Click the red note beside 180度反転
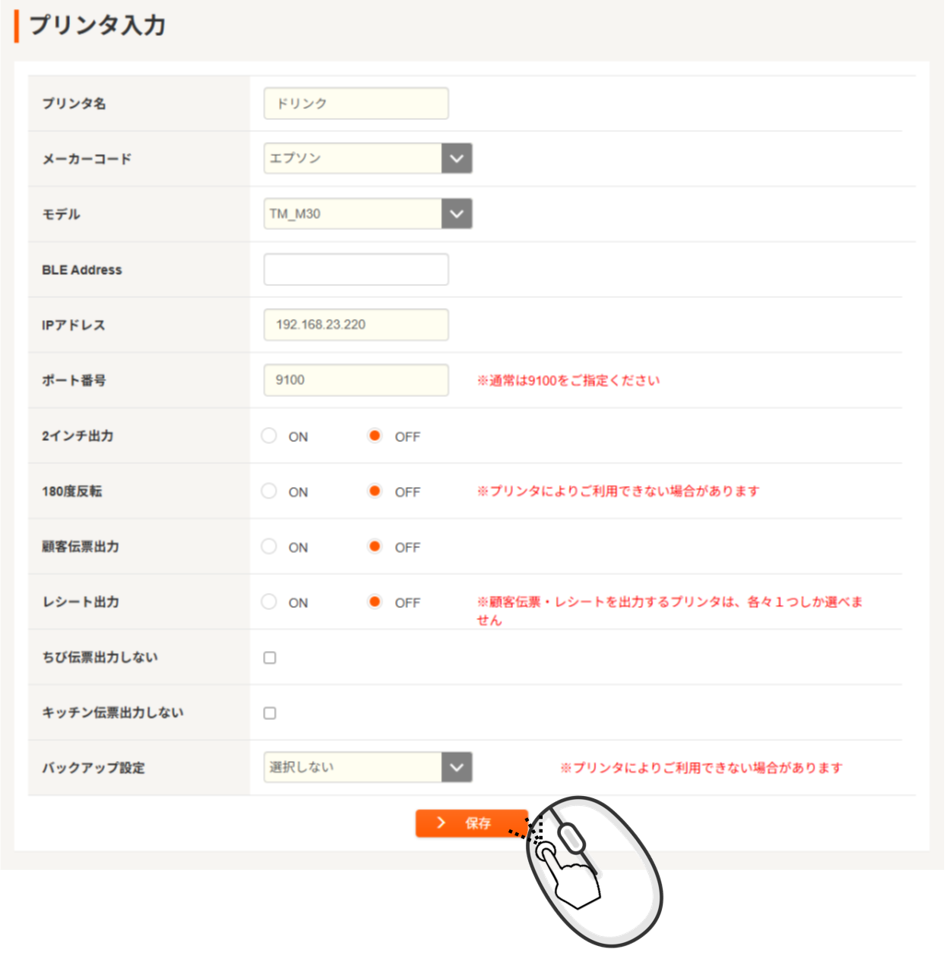This screenshot has width=945, height=974. tap(618, 491)
